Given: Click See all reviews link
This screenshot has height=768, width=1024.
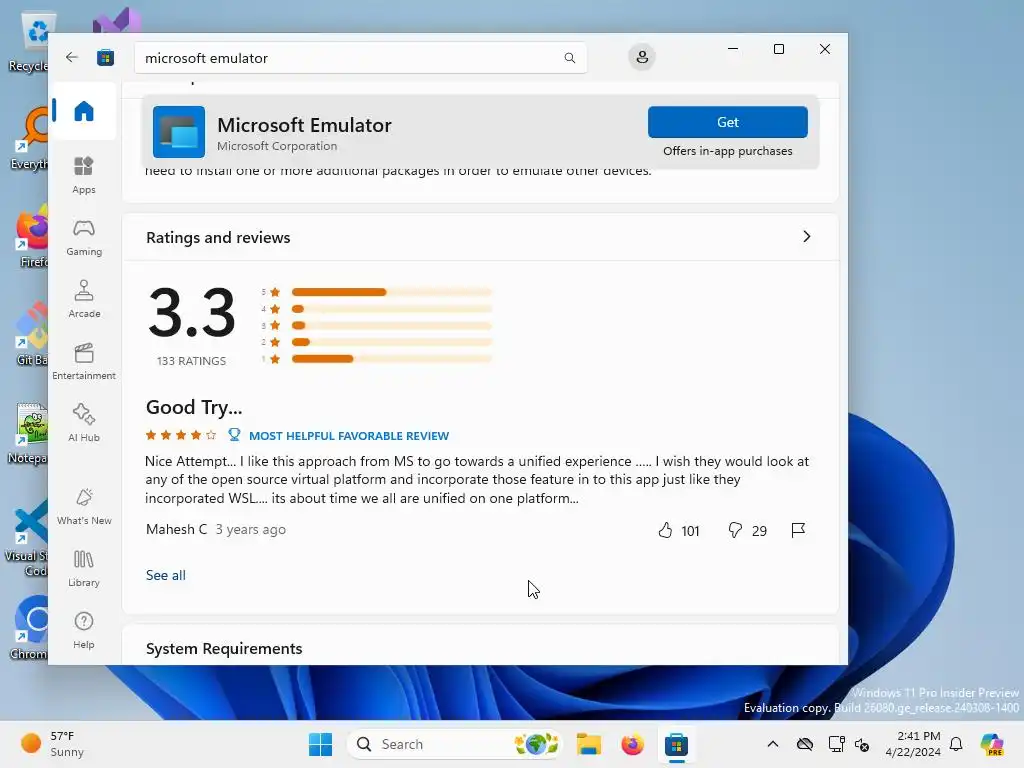Looking at the screenshot, I should click(x=165, y=575).
